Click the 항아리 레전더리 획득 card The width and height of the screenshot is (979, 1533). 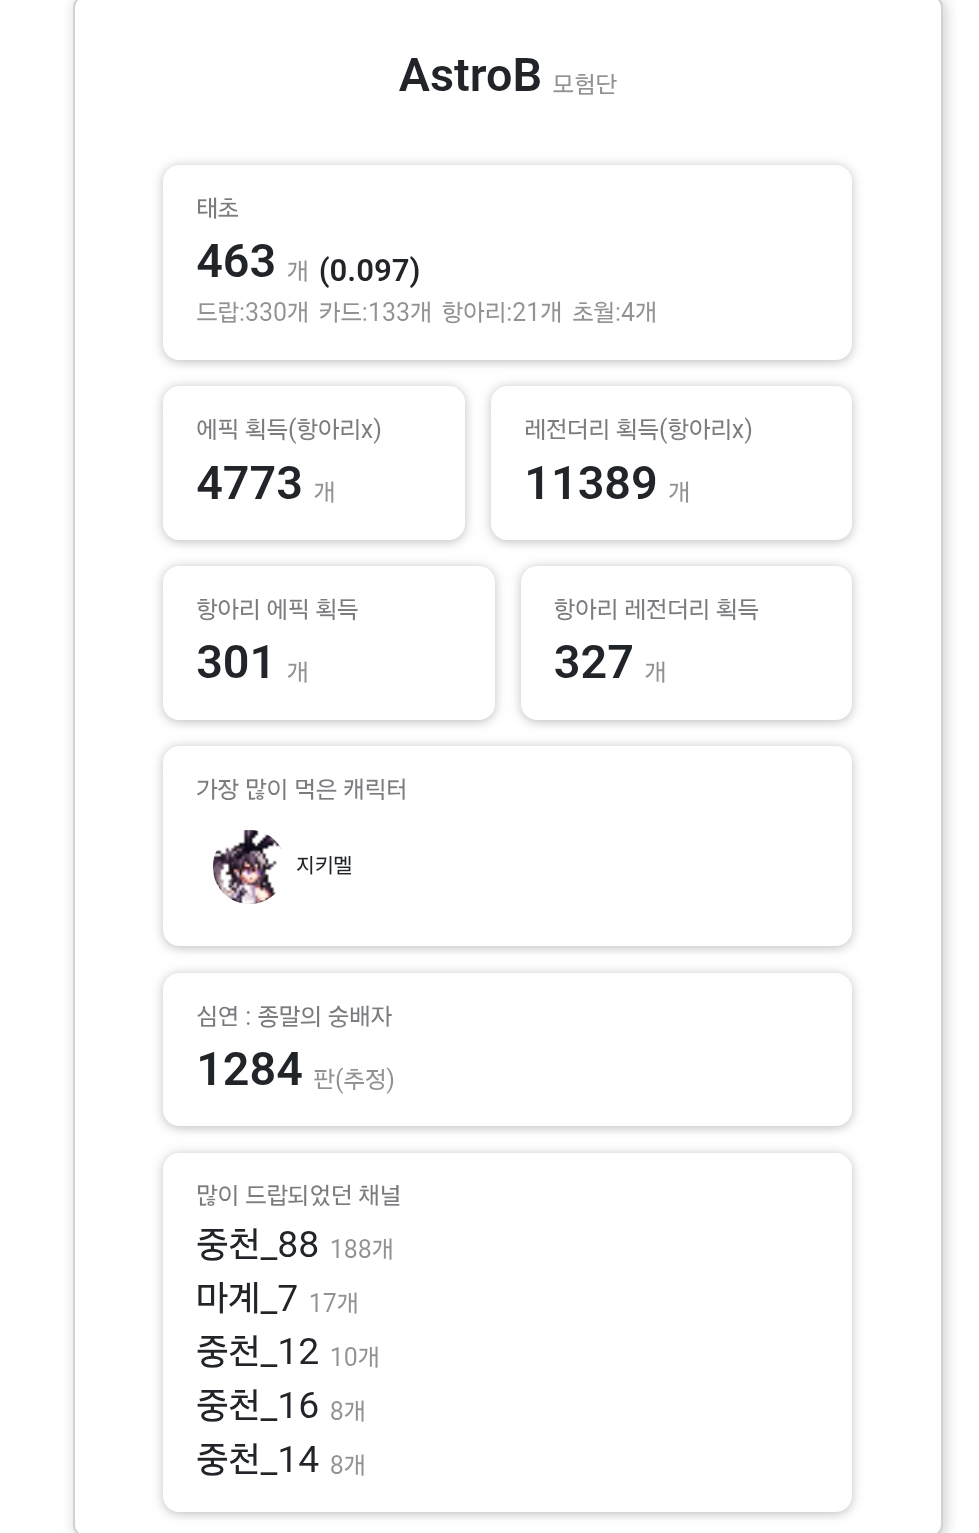click(x=685, y=643)
